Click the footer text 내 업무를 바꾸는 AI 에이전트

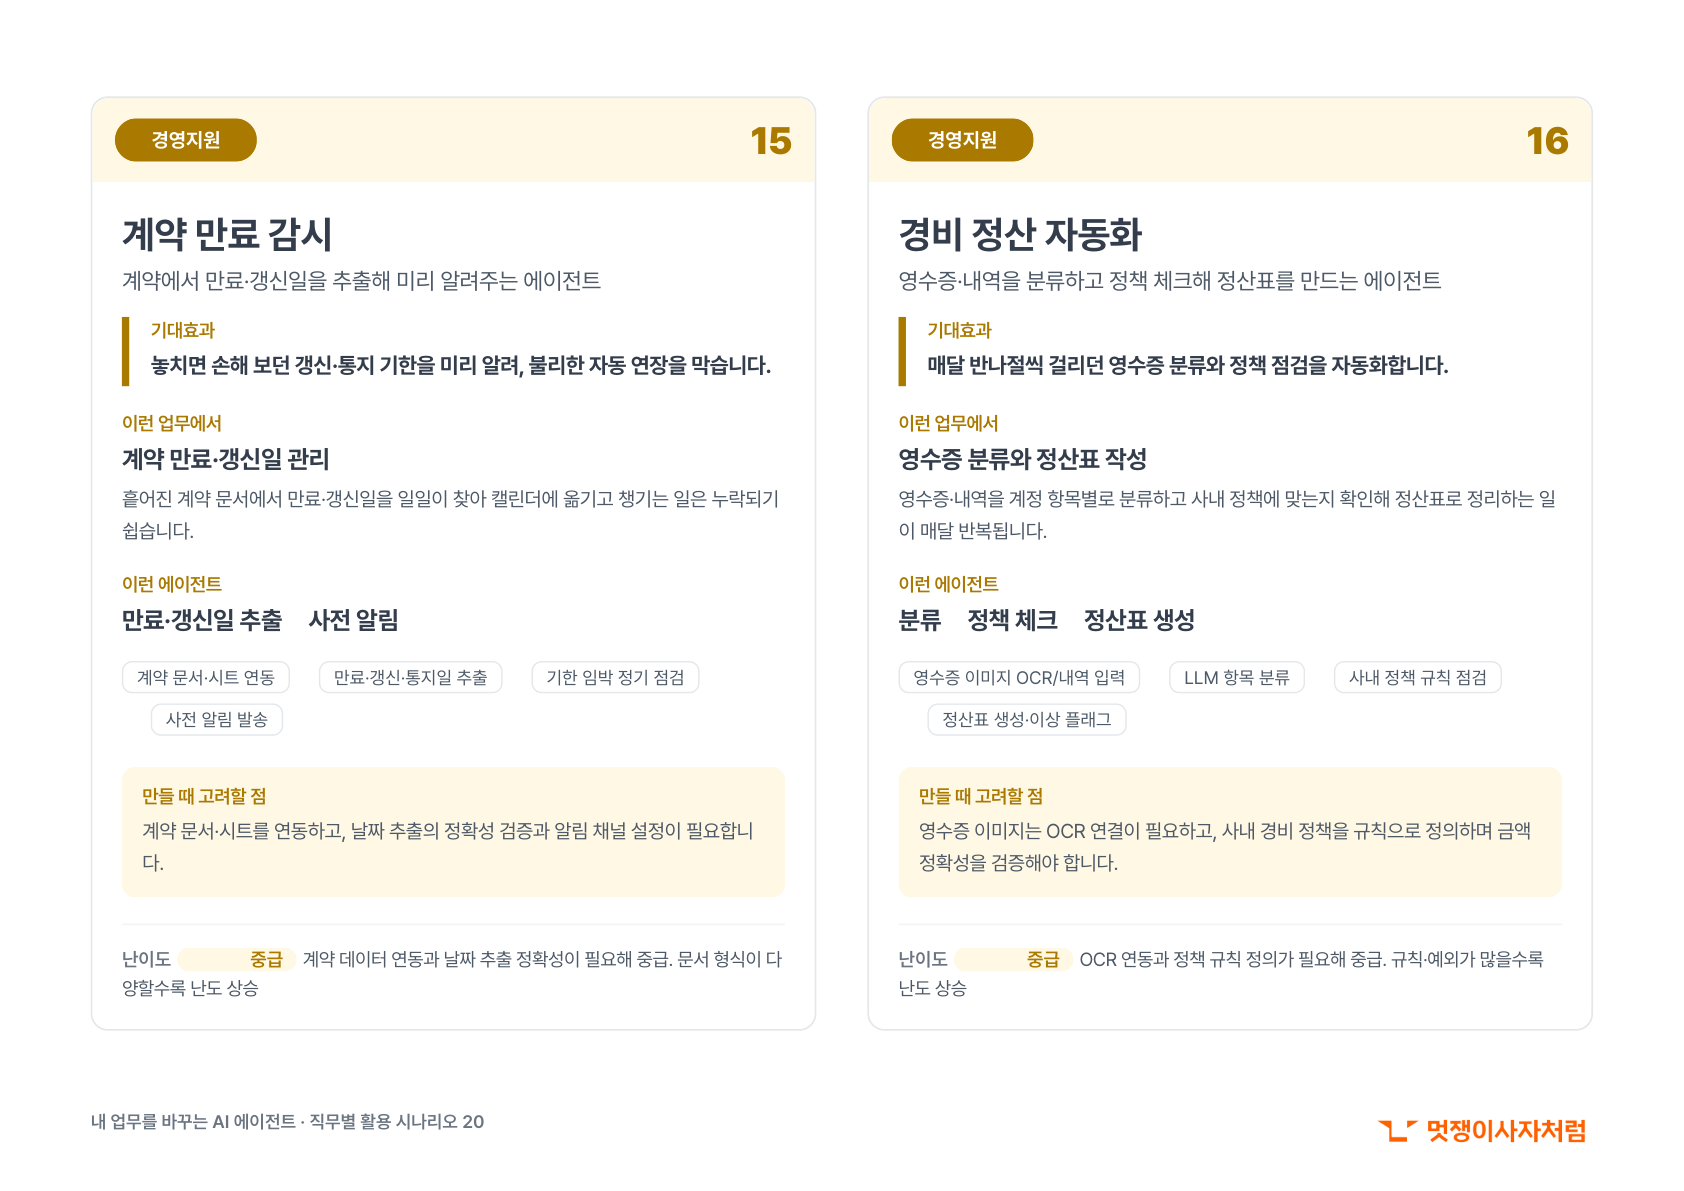(193, 1122)
